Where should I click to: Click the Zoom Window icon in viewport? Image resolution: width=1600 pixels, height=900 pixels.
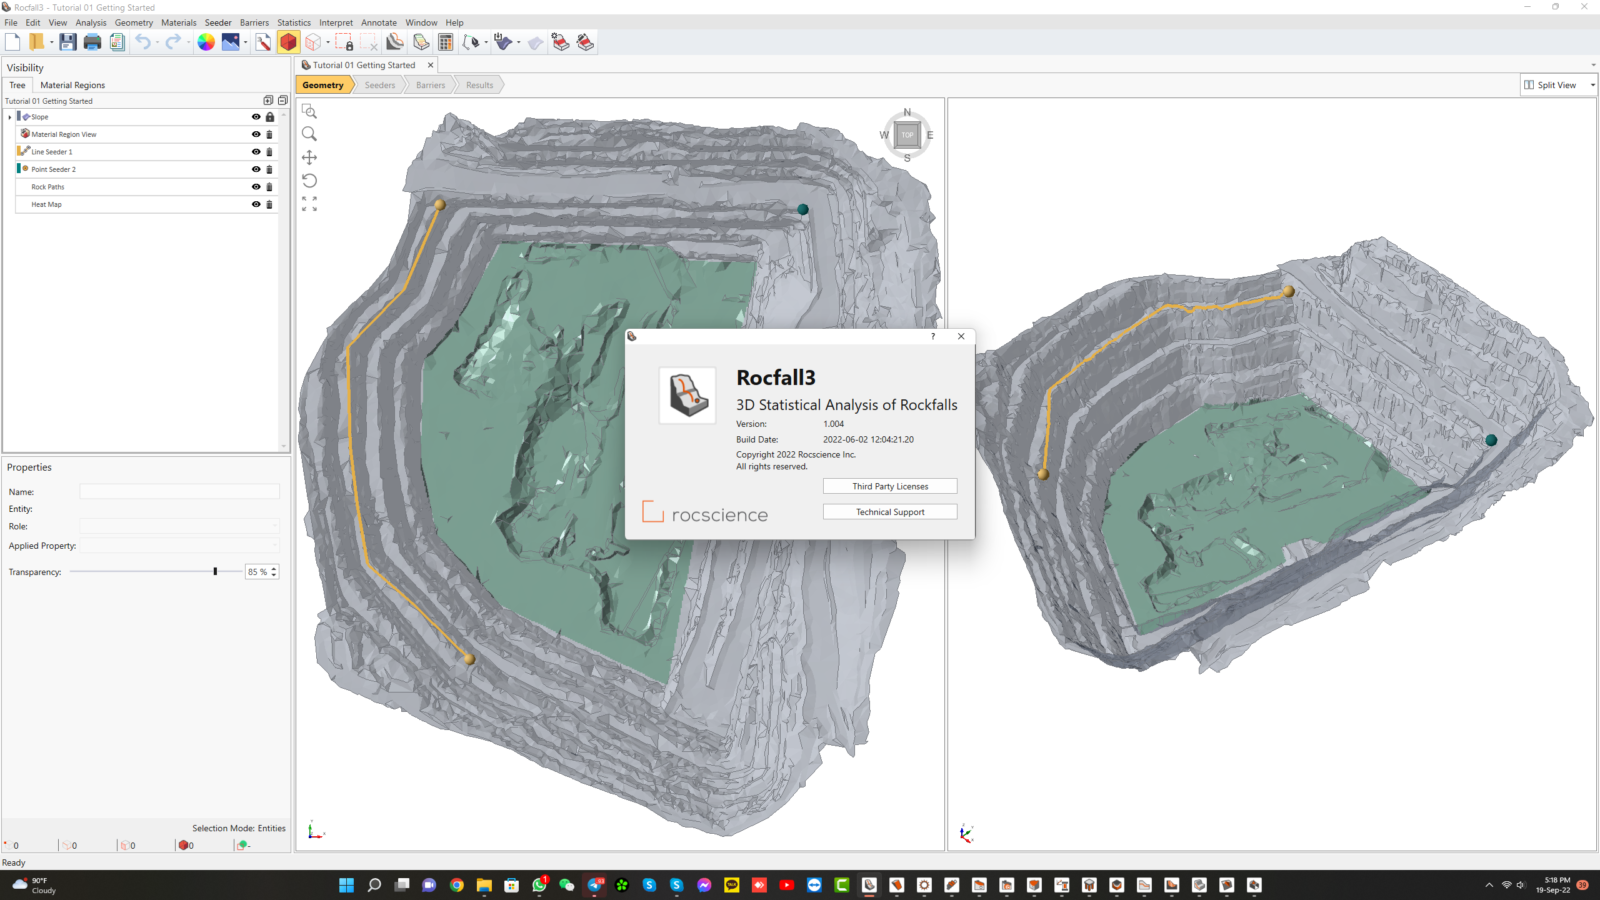(x=309, y=111)
